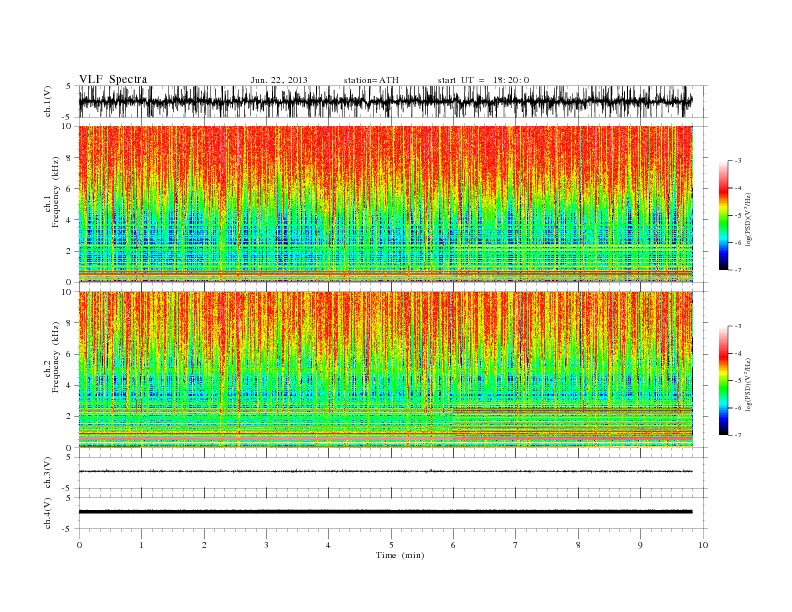The width and height of the screenshot is (792, 612).
Task: Click the '10' label on the time axis
Action: 703,545
